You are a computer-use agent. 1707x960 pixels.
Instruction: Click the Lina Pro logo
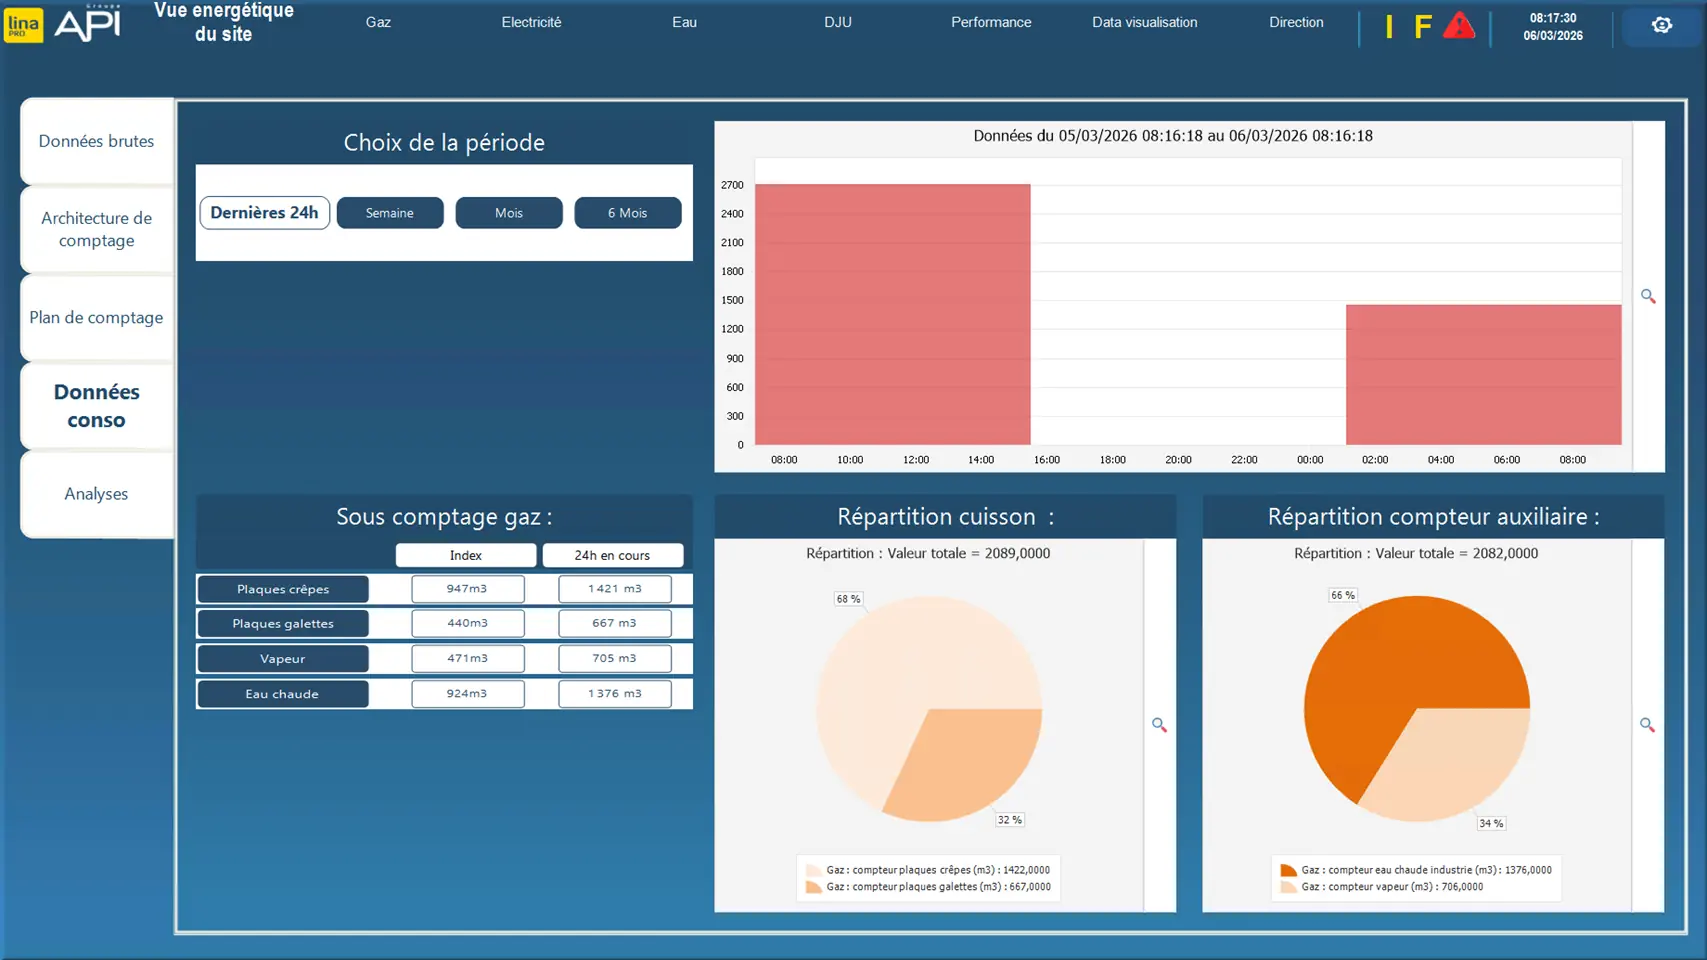[x=23, y=25]
